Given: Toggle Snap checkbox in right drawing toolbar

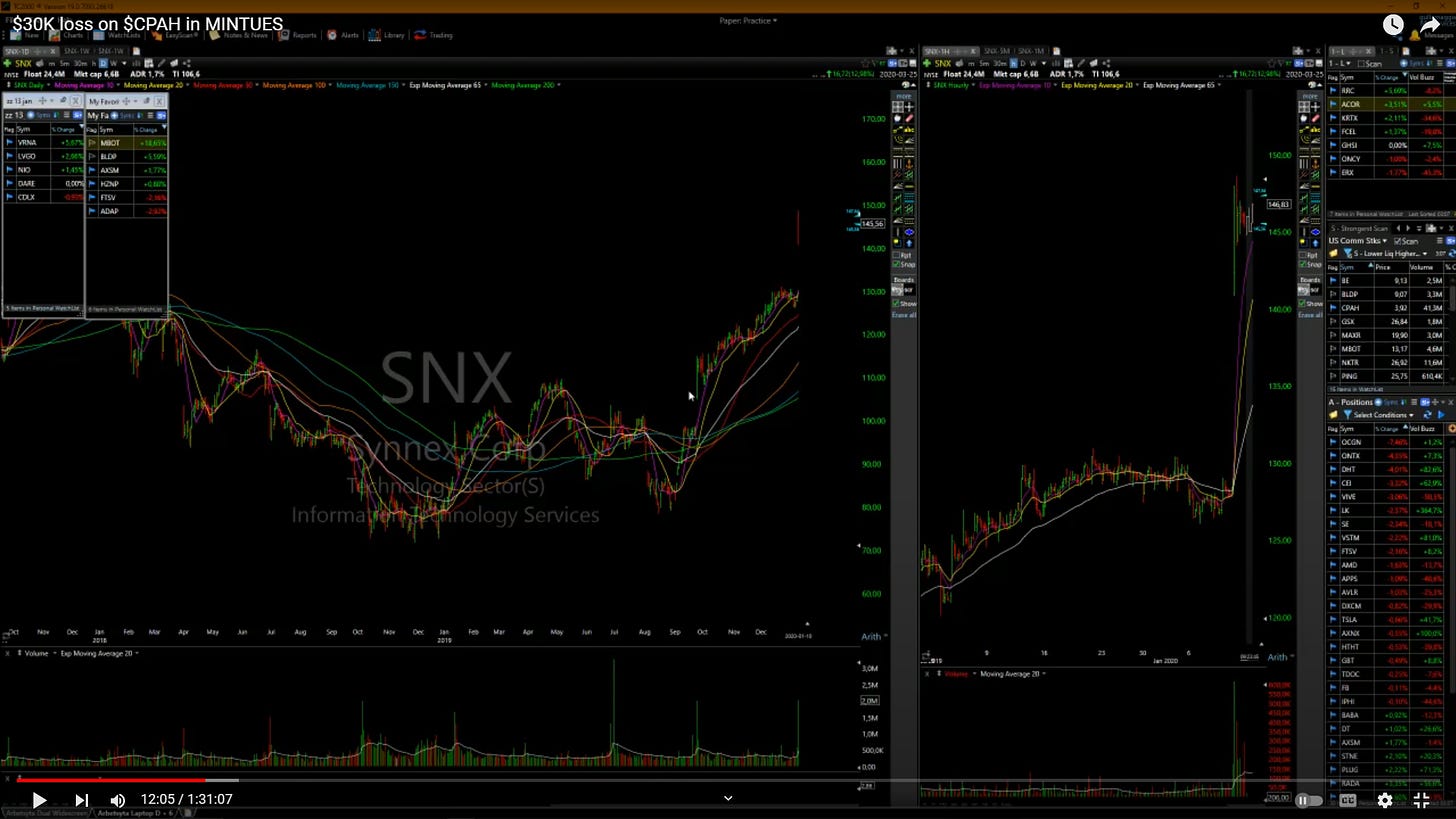Looking at the screenshot, I should pyautogui.click(x=1303, y=265).
